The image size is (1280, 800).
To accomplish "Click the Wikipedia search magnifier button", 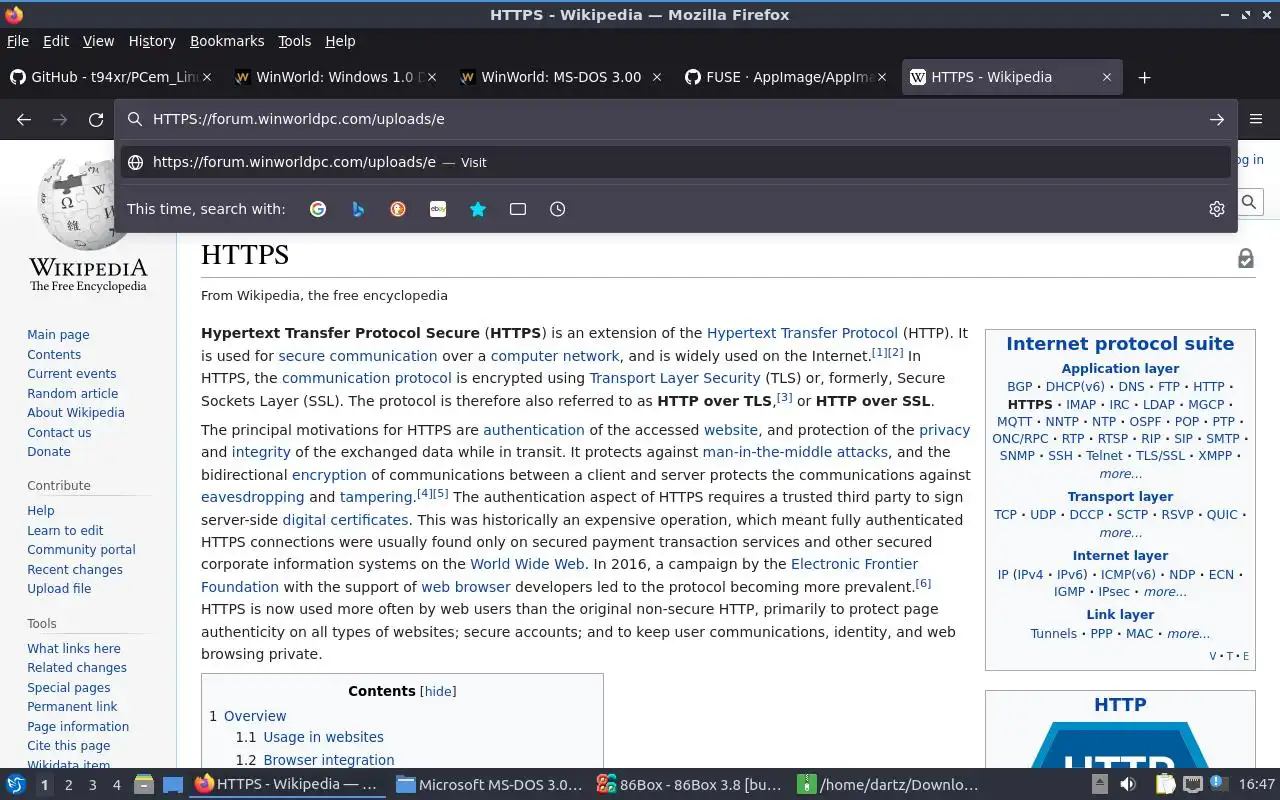I will [x=1249, y=202].
